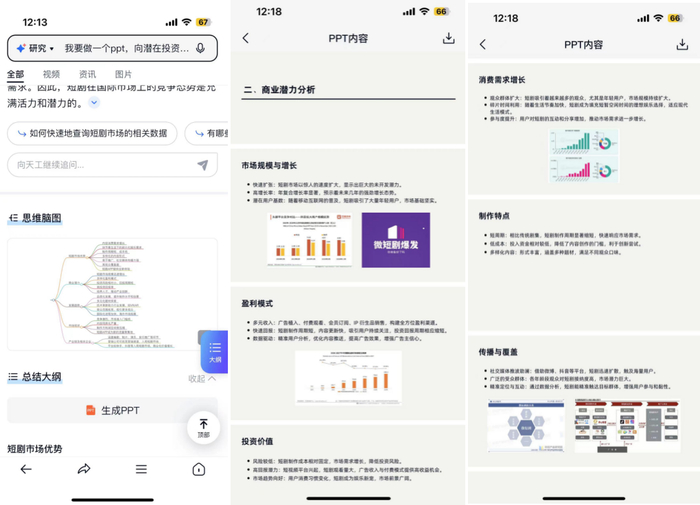Open the 思维脑图 mind map thumbnail
Viewport: 700px width, 505px height.
tap(112, 295)
